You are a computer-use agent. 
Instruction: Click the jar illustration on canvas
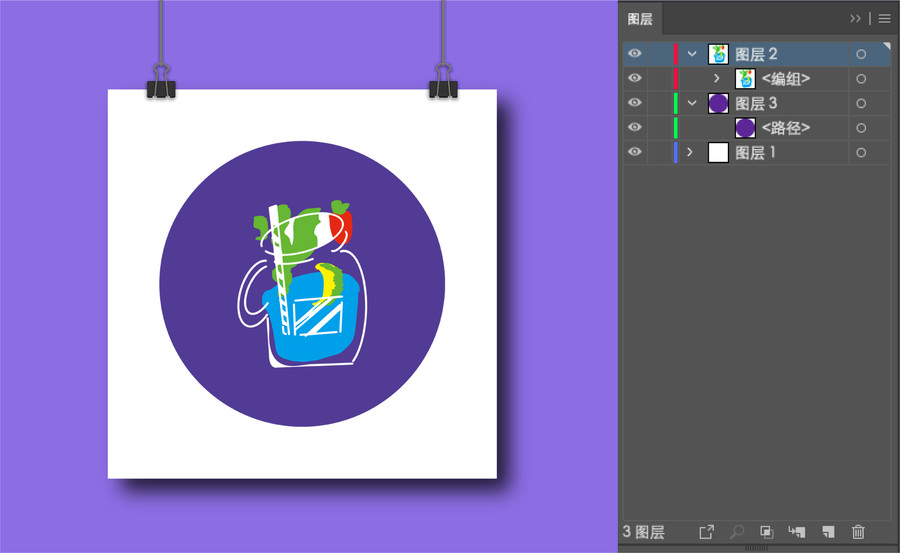click(x=302, y=284)
